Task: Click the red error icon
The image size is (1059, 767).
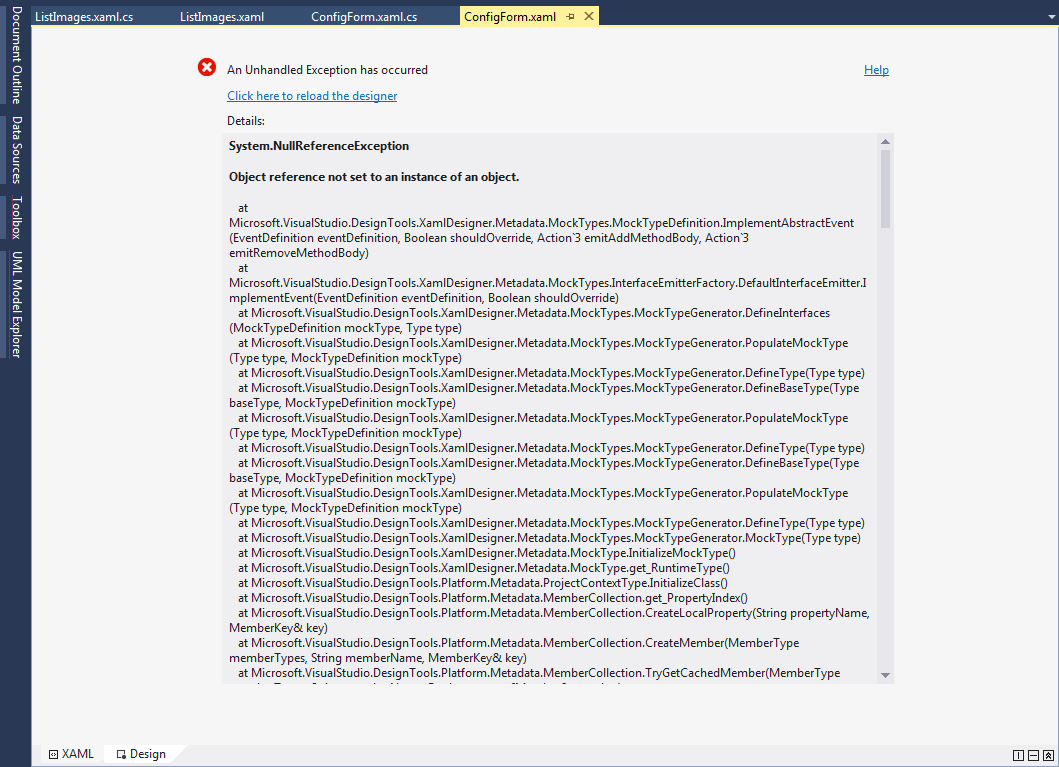Action: [207, 68]
